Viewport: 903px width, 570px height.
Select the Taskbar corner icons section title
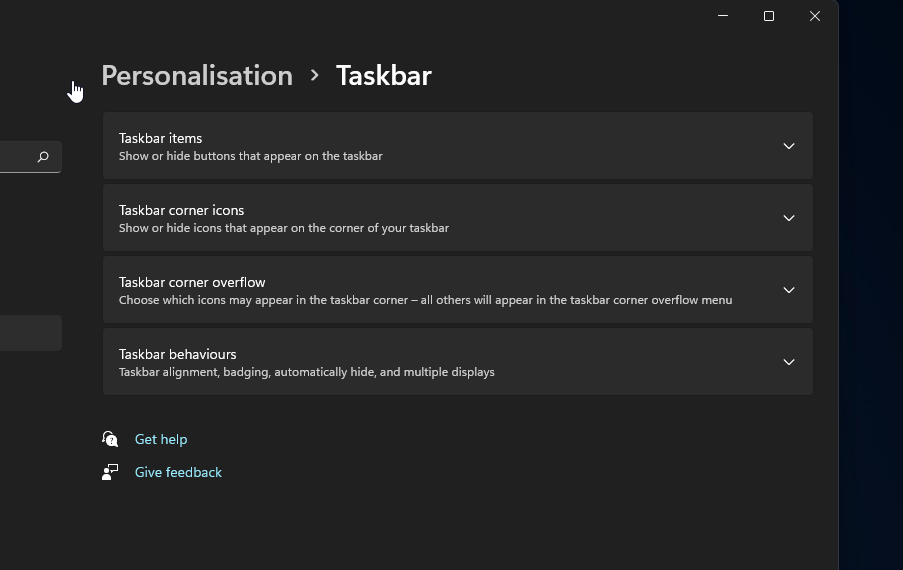182,210
